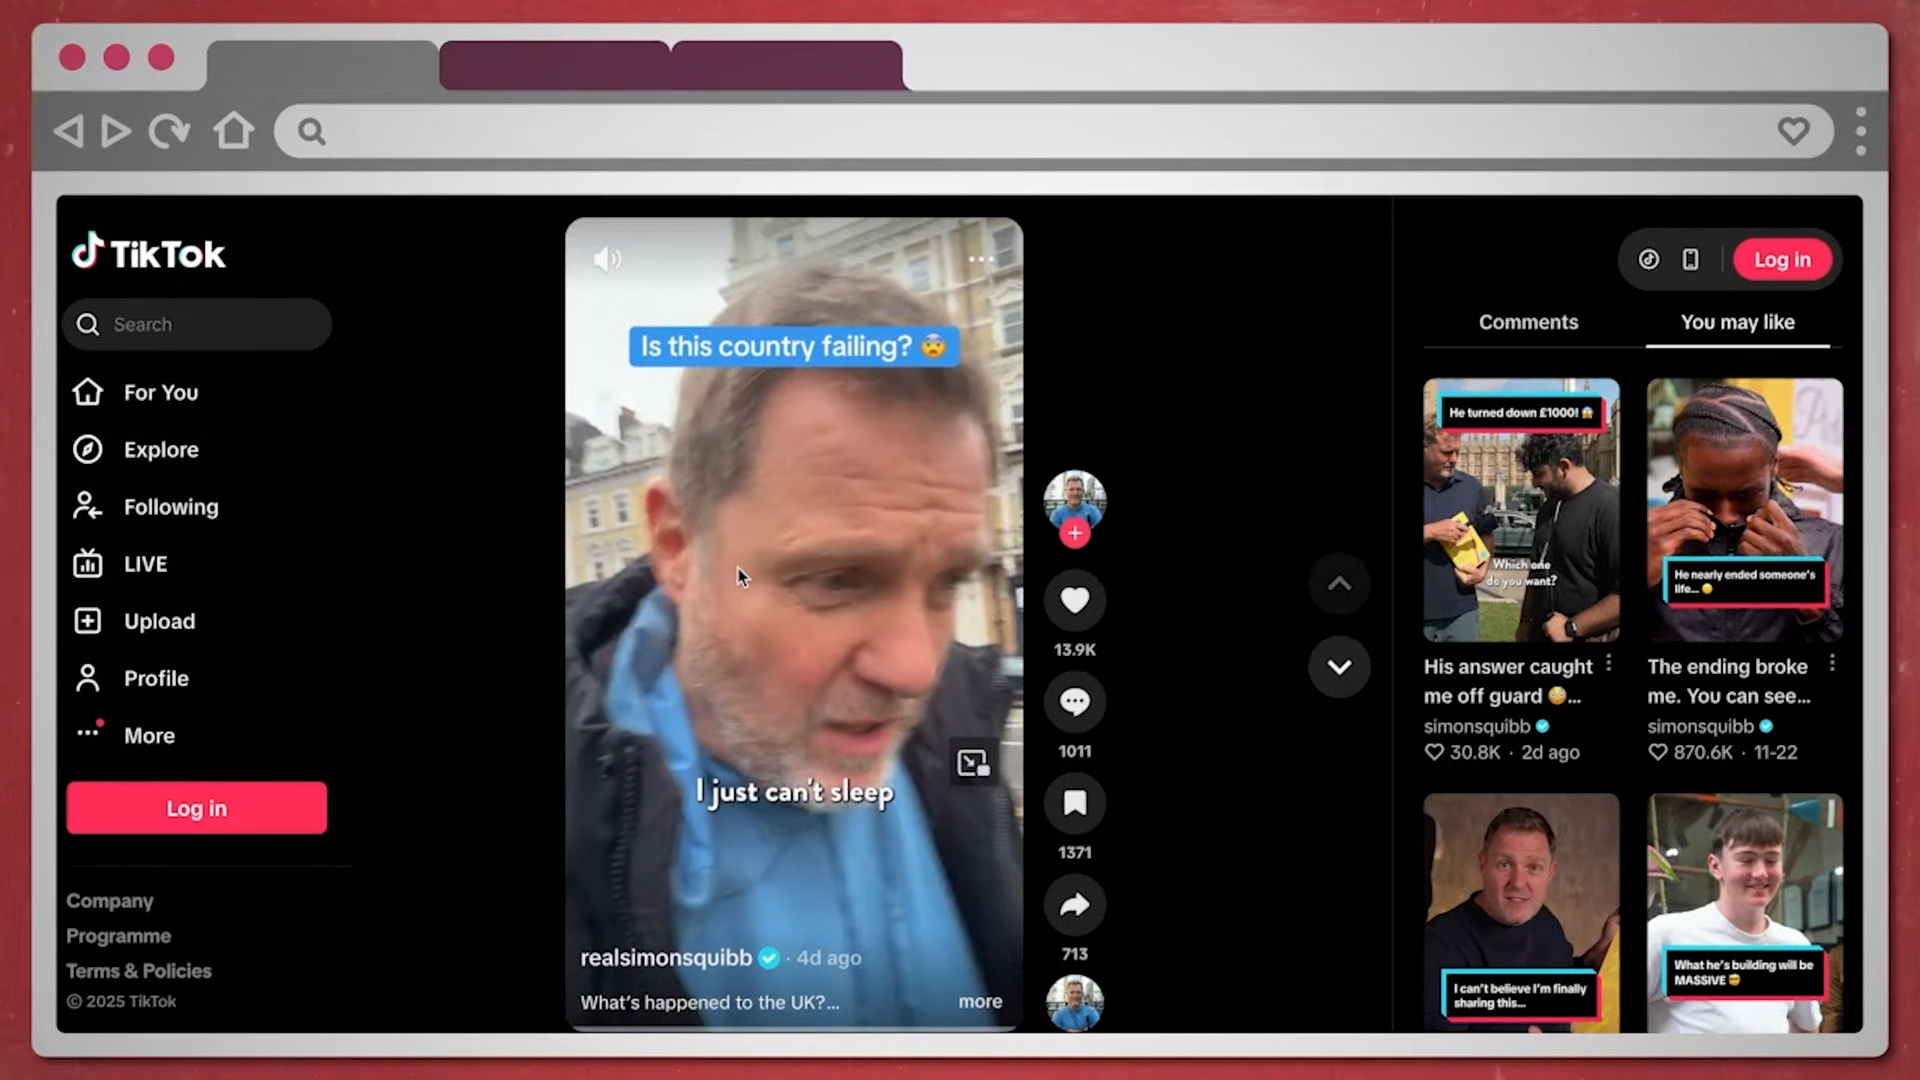Open Terms & Policies link
Screen dimensions: 1920x1080
point(139,971)
